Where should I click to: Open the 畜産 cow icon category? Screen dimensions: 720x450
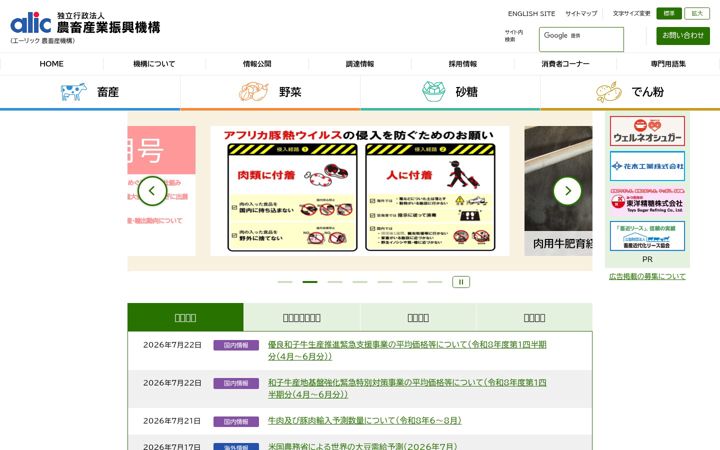tap(90, 92)
